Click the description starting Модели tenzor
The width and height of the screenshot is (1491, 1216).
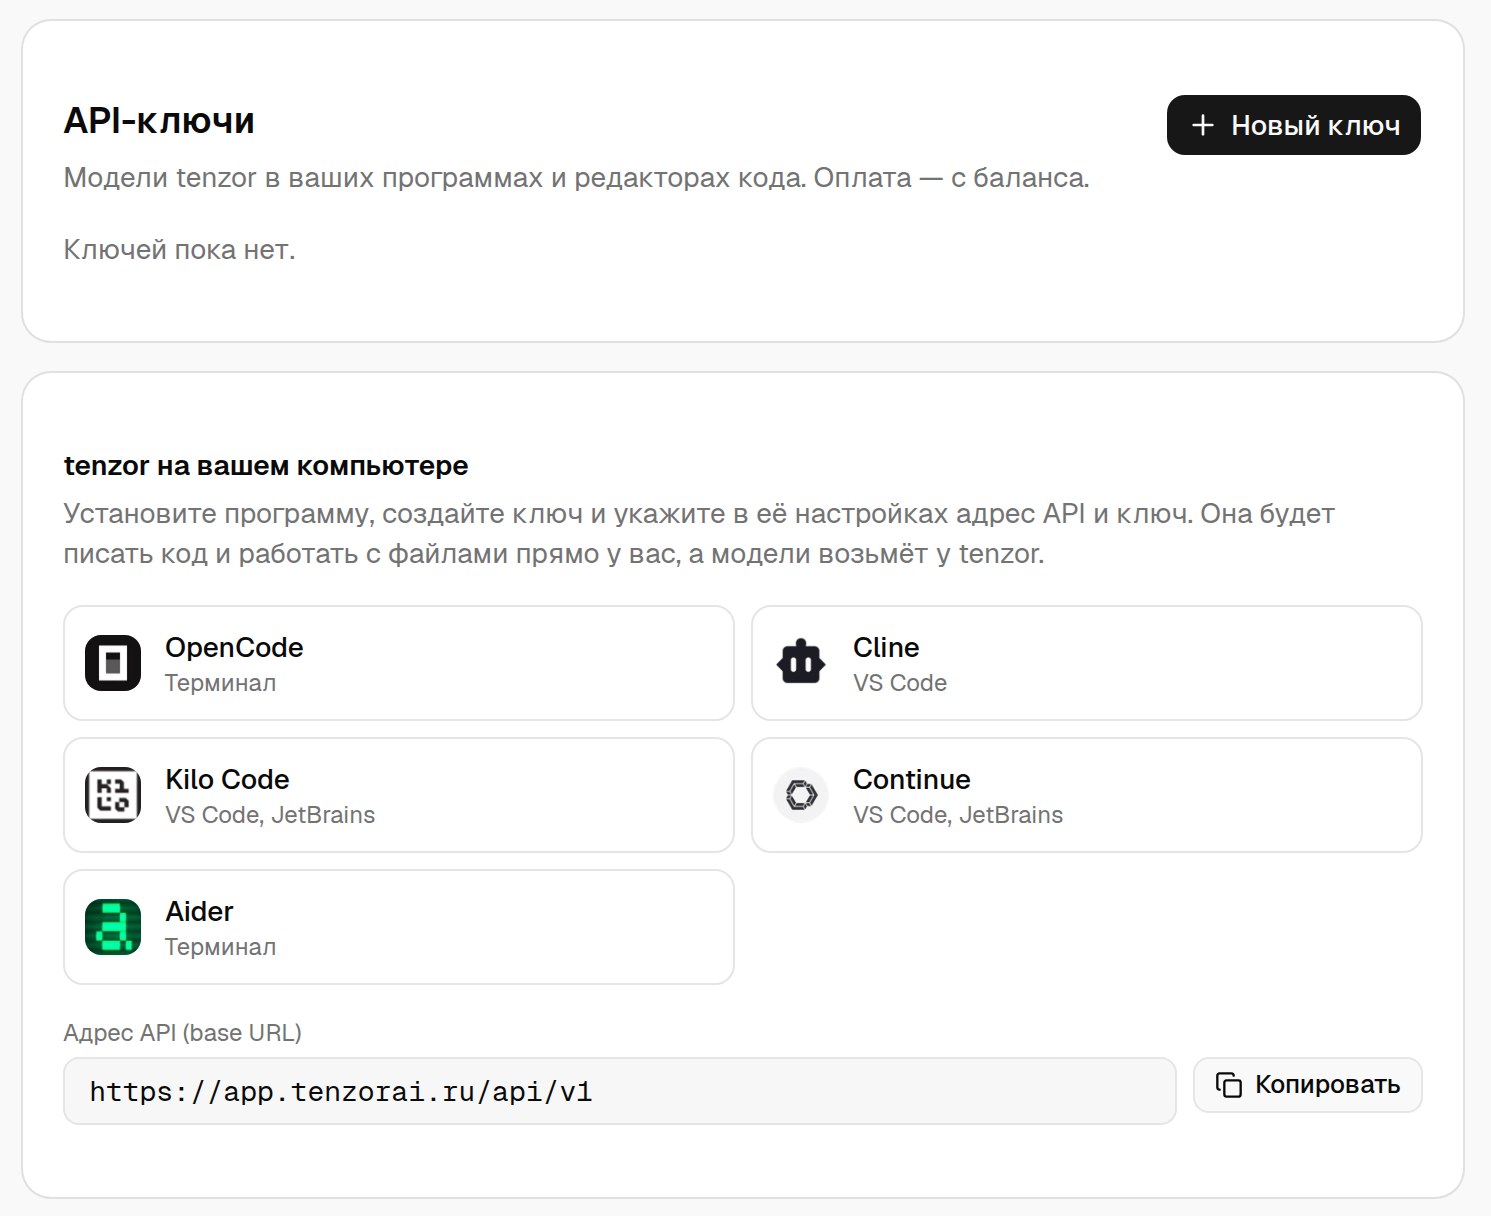(576, 178)
